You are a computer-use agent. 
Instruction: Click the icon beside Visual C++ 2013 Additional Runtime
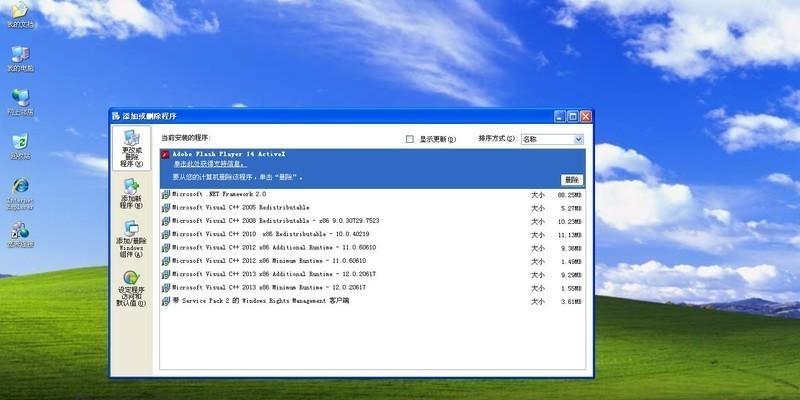tap(165, 274)
